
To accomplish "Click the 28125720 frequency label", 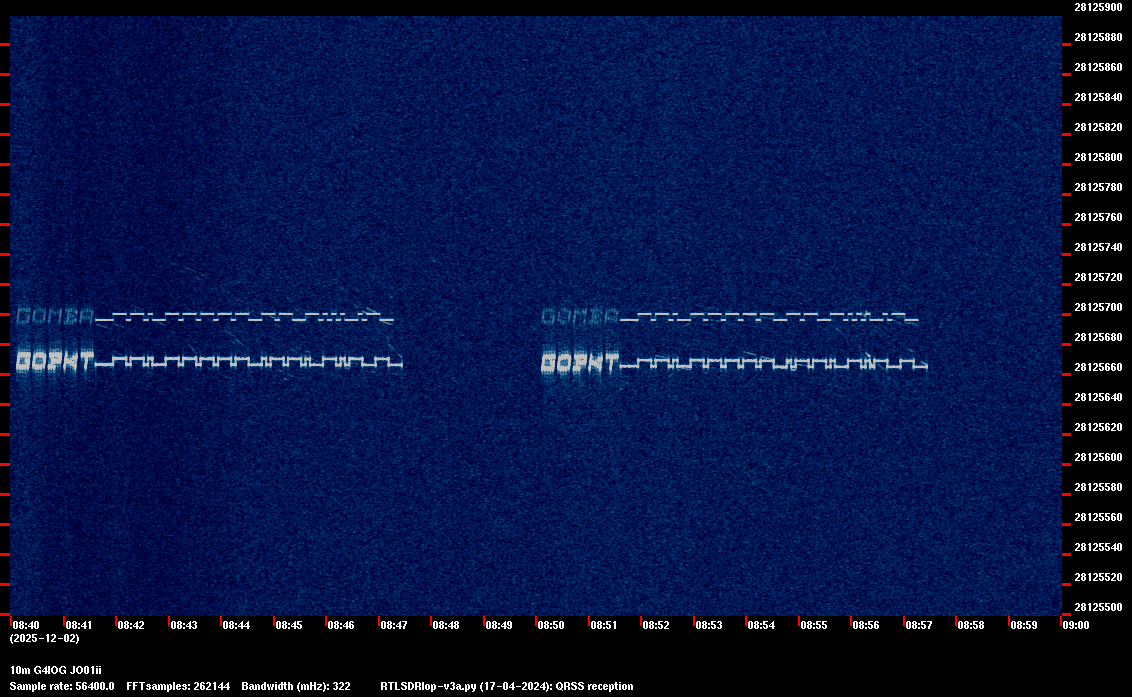I will click(1098, 277).
